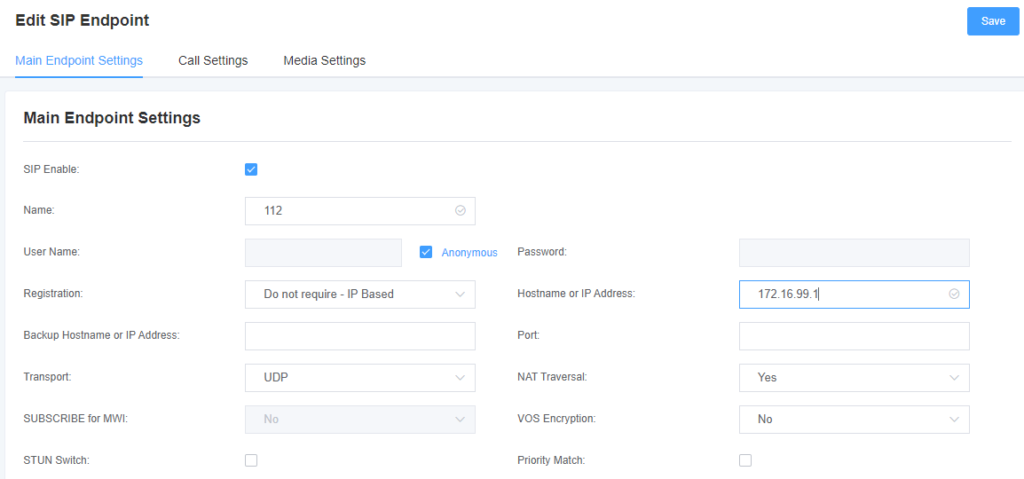The height and width of the screenshot is (479, 1024).
Task: Toggle the Anonymous checkbox
Action: point(426,252)
